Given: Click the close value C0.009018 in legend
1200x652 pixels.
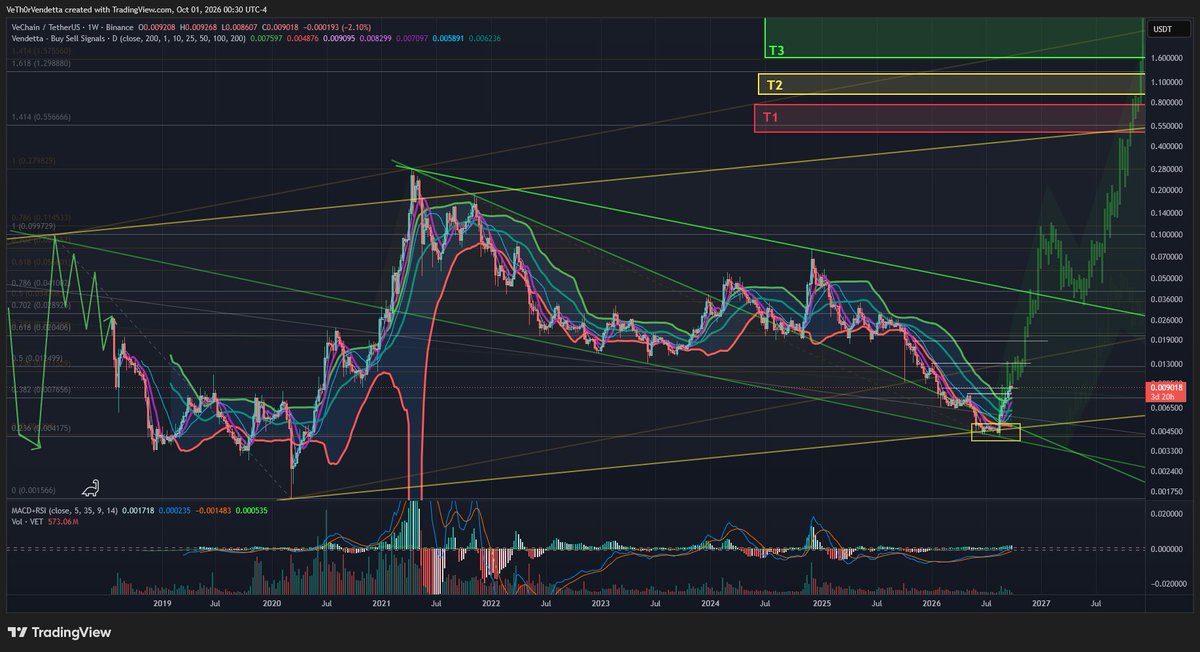Looking at the screenshot, I should tap(279, 29).
